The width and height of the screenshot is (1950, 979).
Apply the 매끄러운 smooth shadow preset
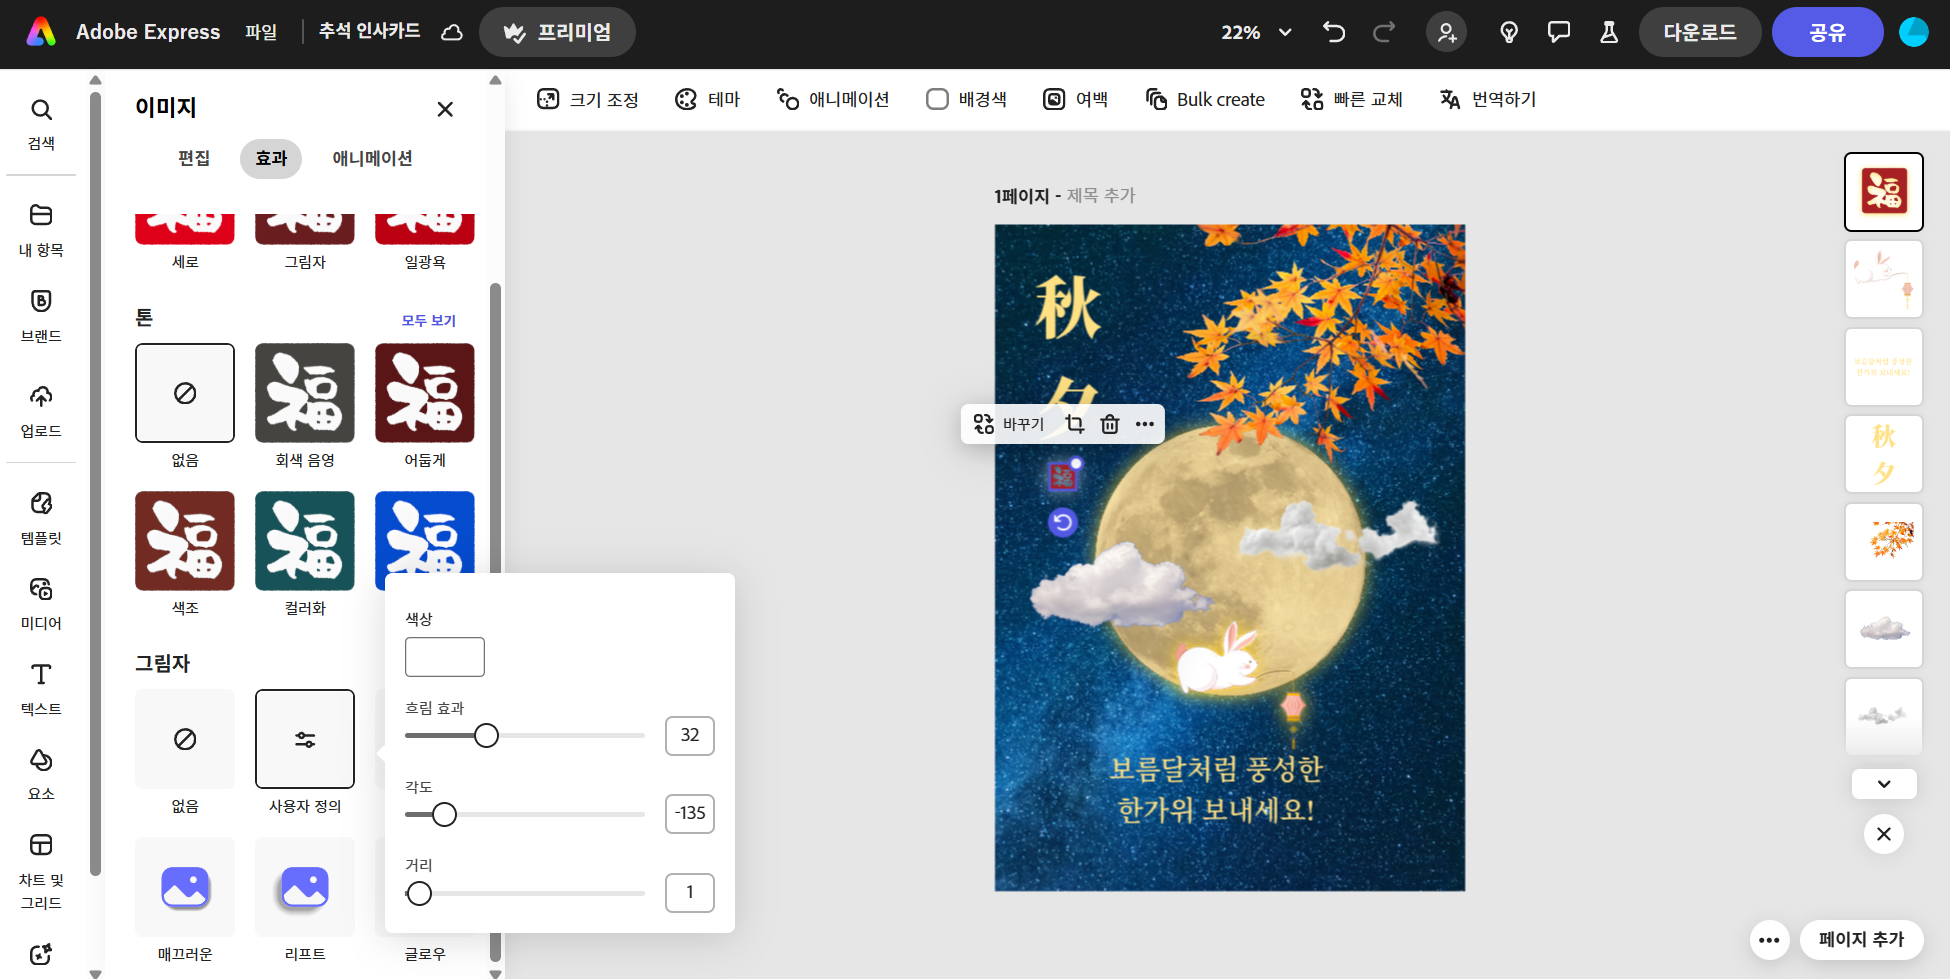[185, 887]
